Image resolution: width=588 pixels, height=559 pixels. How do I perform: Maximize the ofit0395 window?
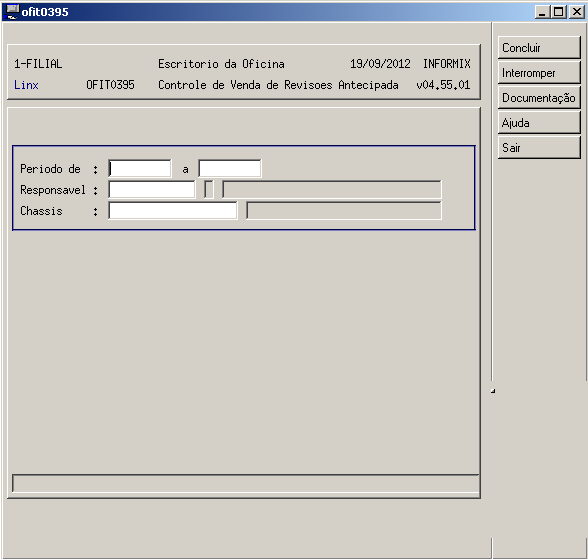(x=558, y=12)
